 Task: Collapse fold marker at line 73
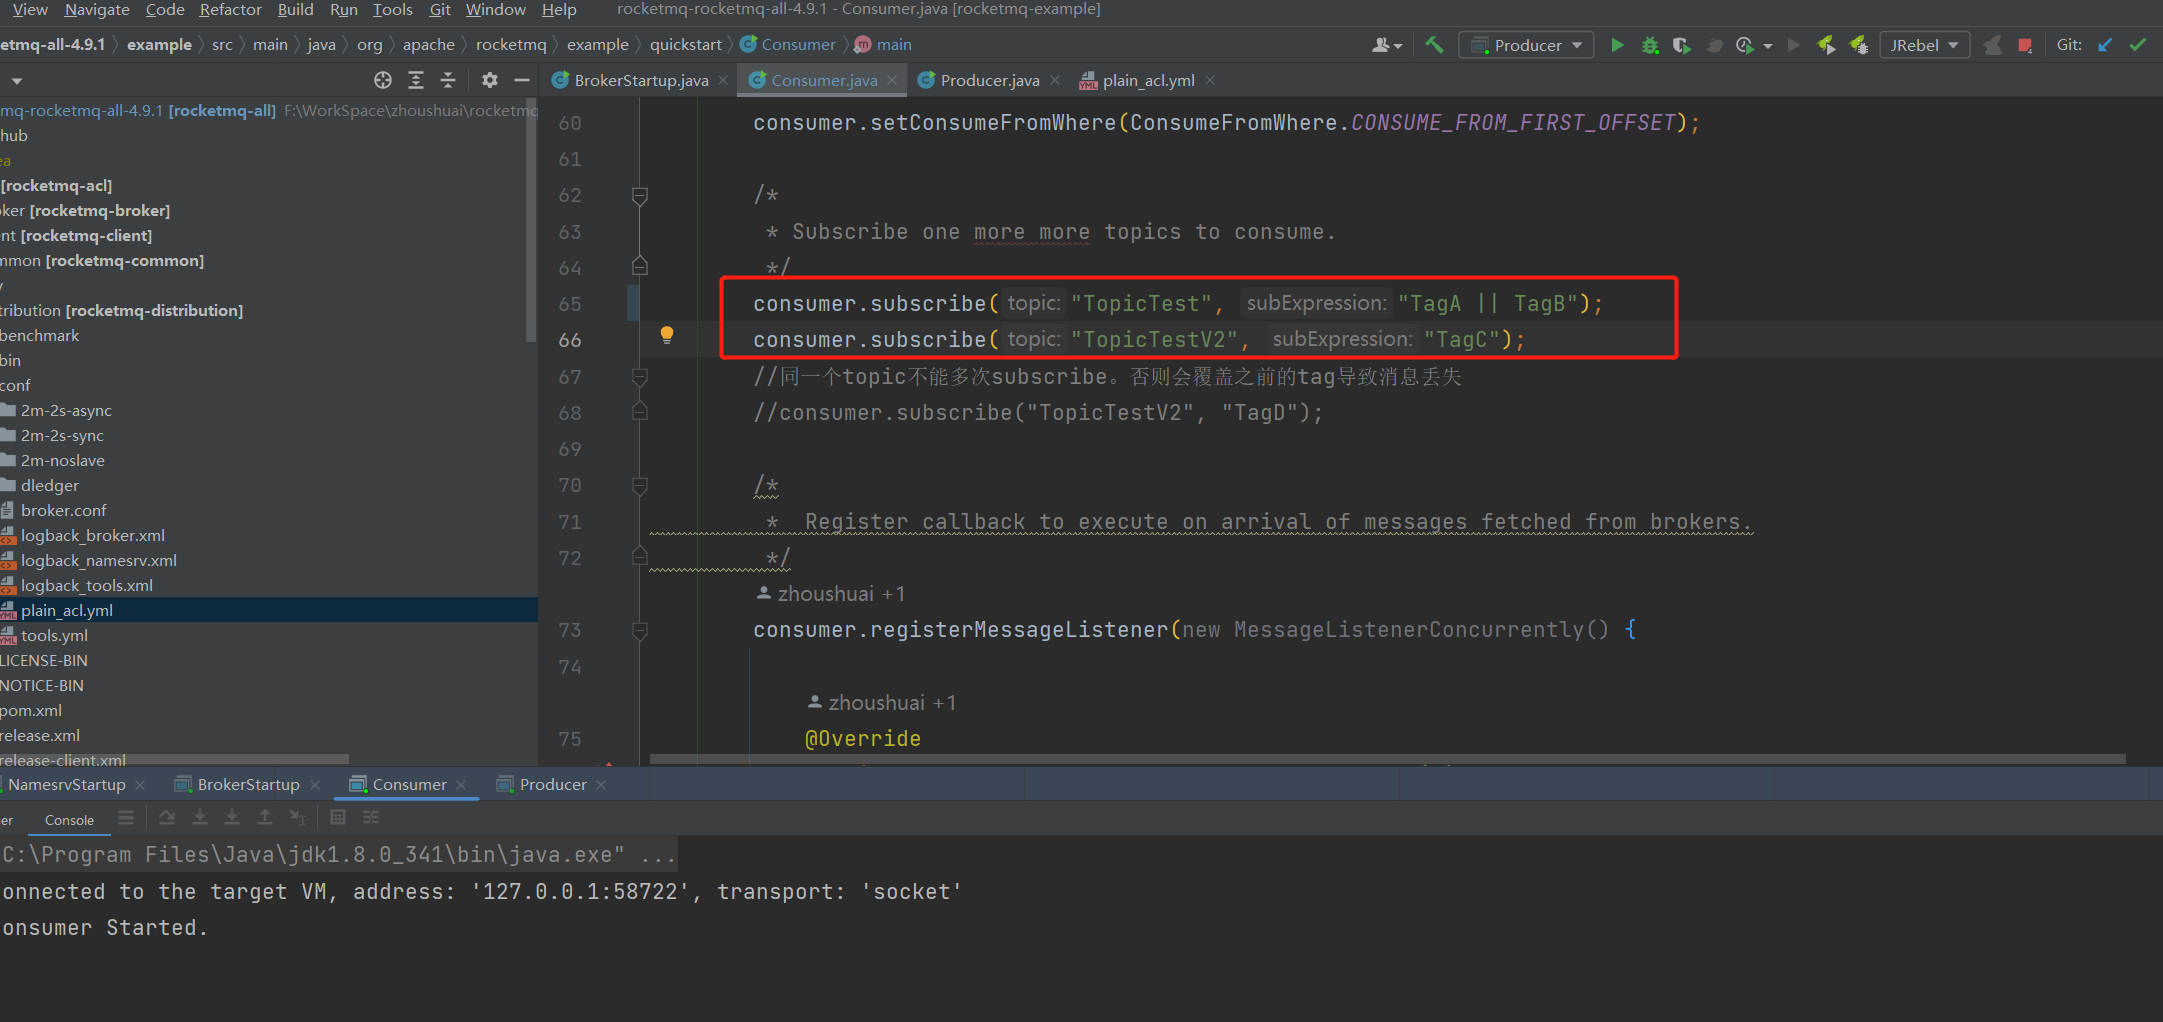(640, 630)
